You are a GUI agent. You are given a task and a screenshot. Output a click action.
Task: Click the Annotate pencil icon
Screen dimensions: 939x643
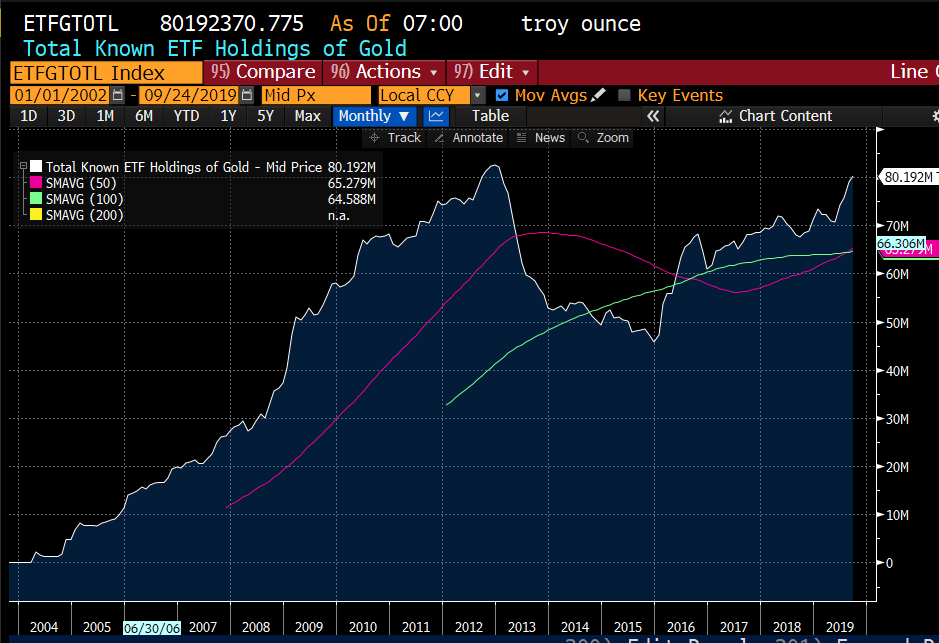(x=439, y=138)
